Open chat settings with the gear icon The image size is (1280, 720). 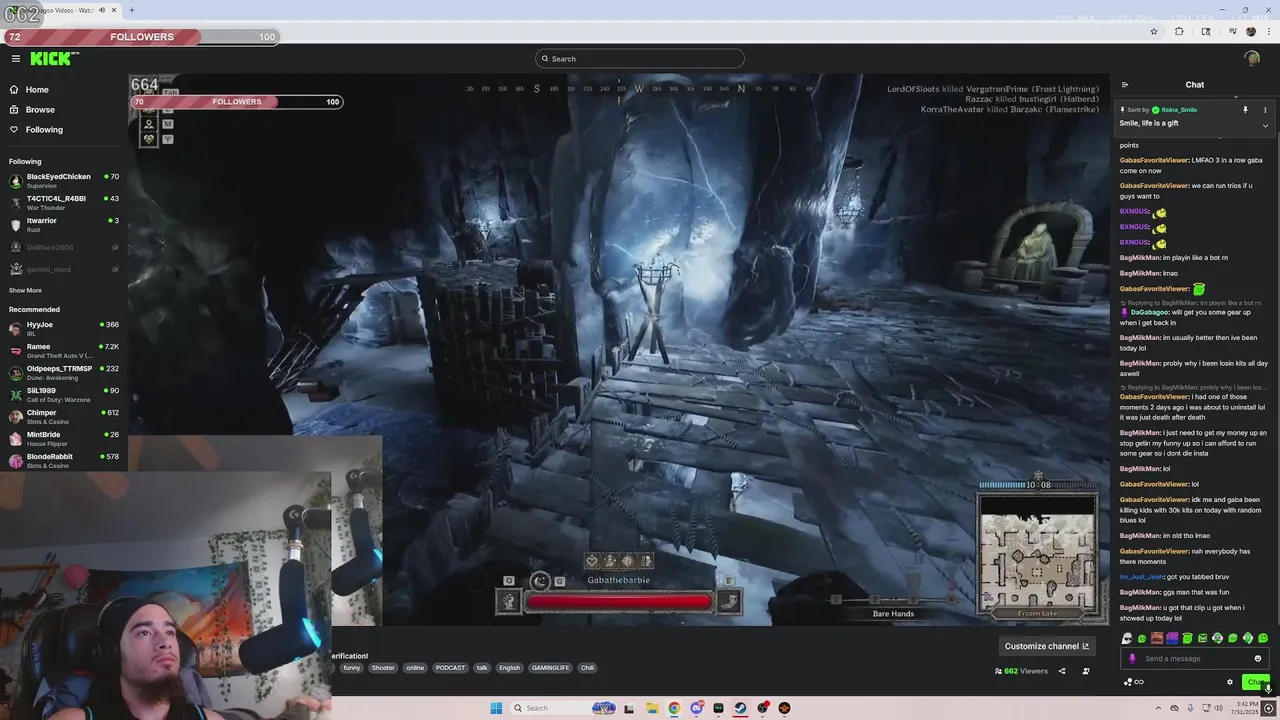(1230, 682)
